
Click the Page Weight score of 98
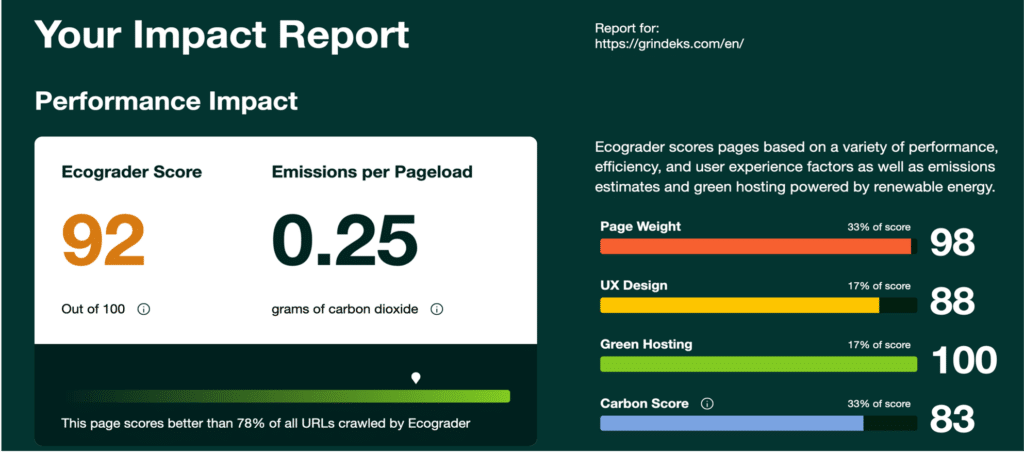click(x=952, y=242)
